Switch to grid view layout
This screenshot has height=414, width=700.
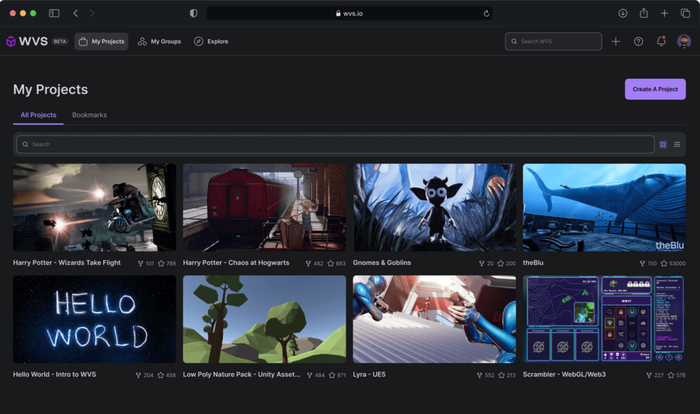coord(663,144)
